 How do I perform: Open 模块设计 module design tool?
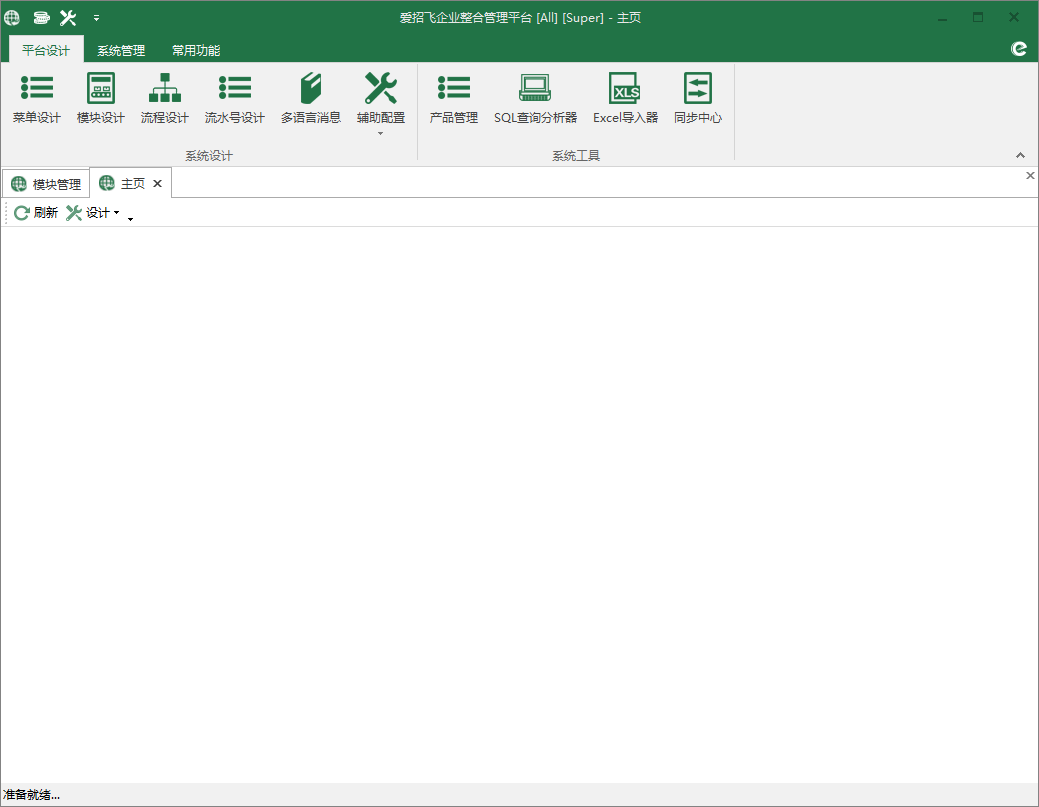[101, 99]
